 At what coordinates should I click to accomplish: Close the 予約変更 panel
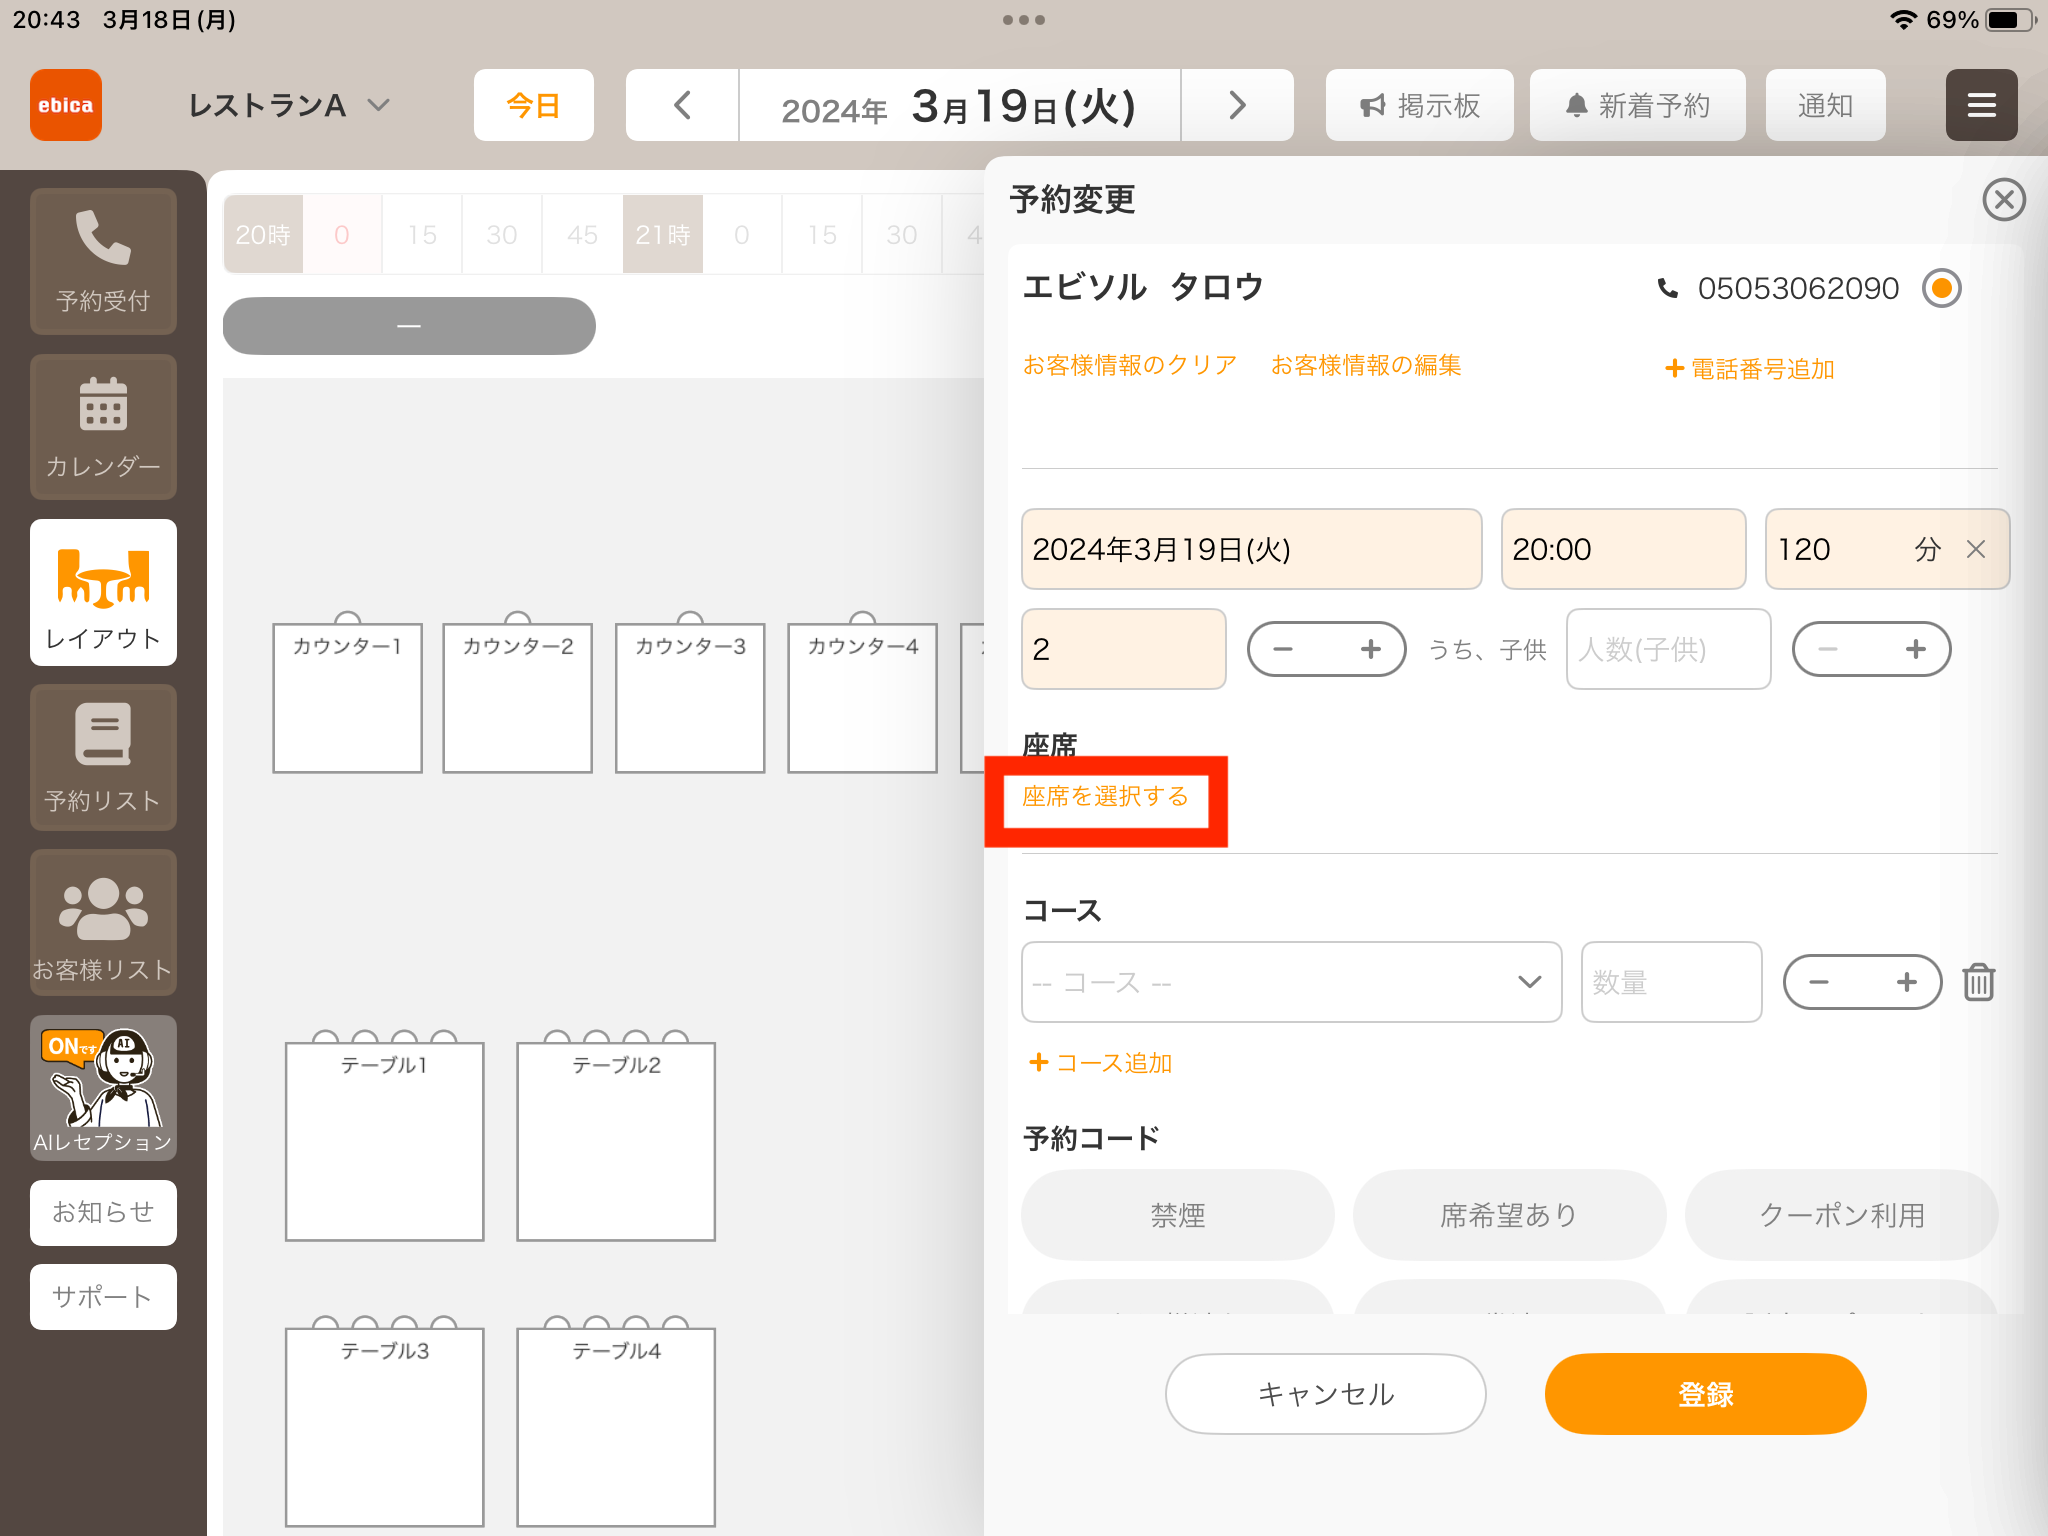2004,199
